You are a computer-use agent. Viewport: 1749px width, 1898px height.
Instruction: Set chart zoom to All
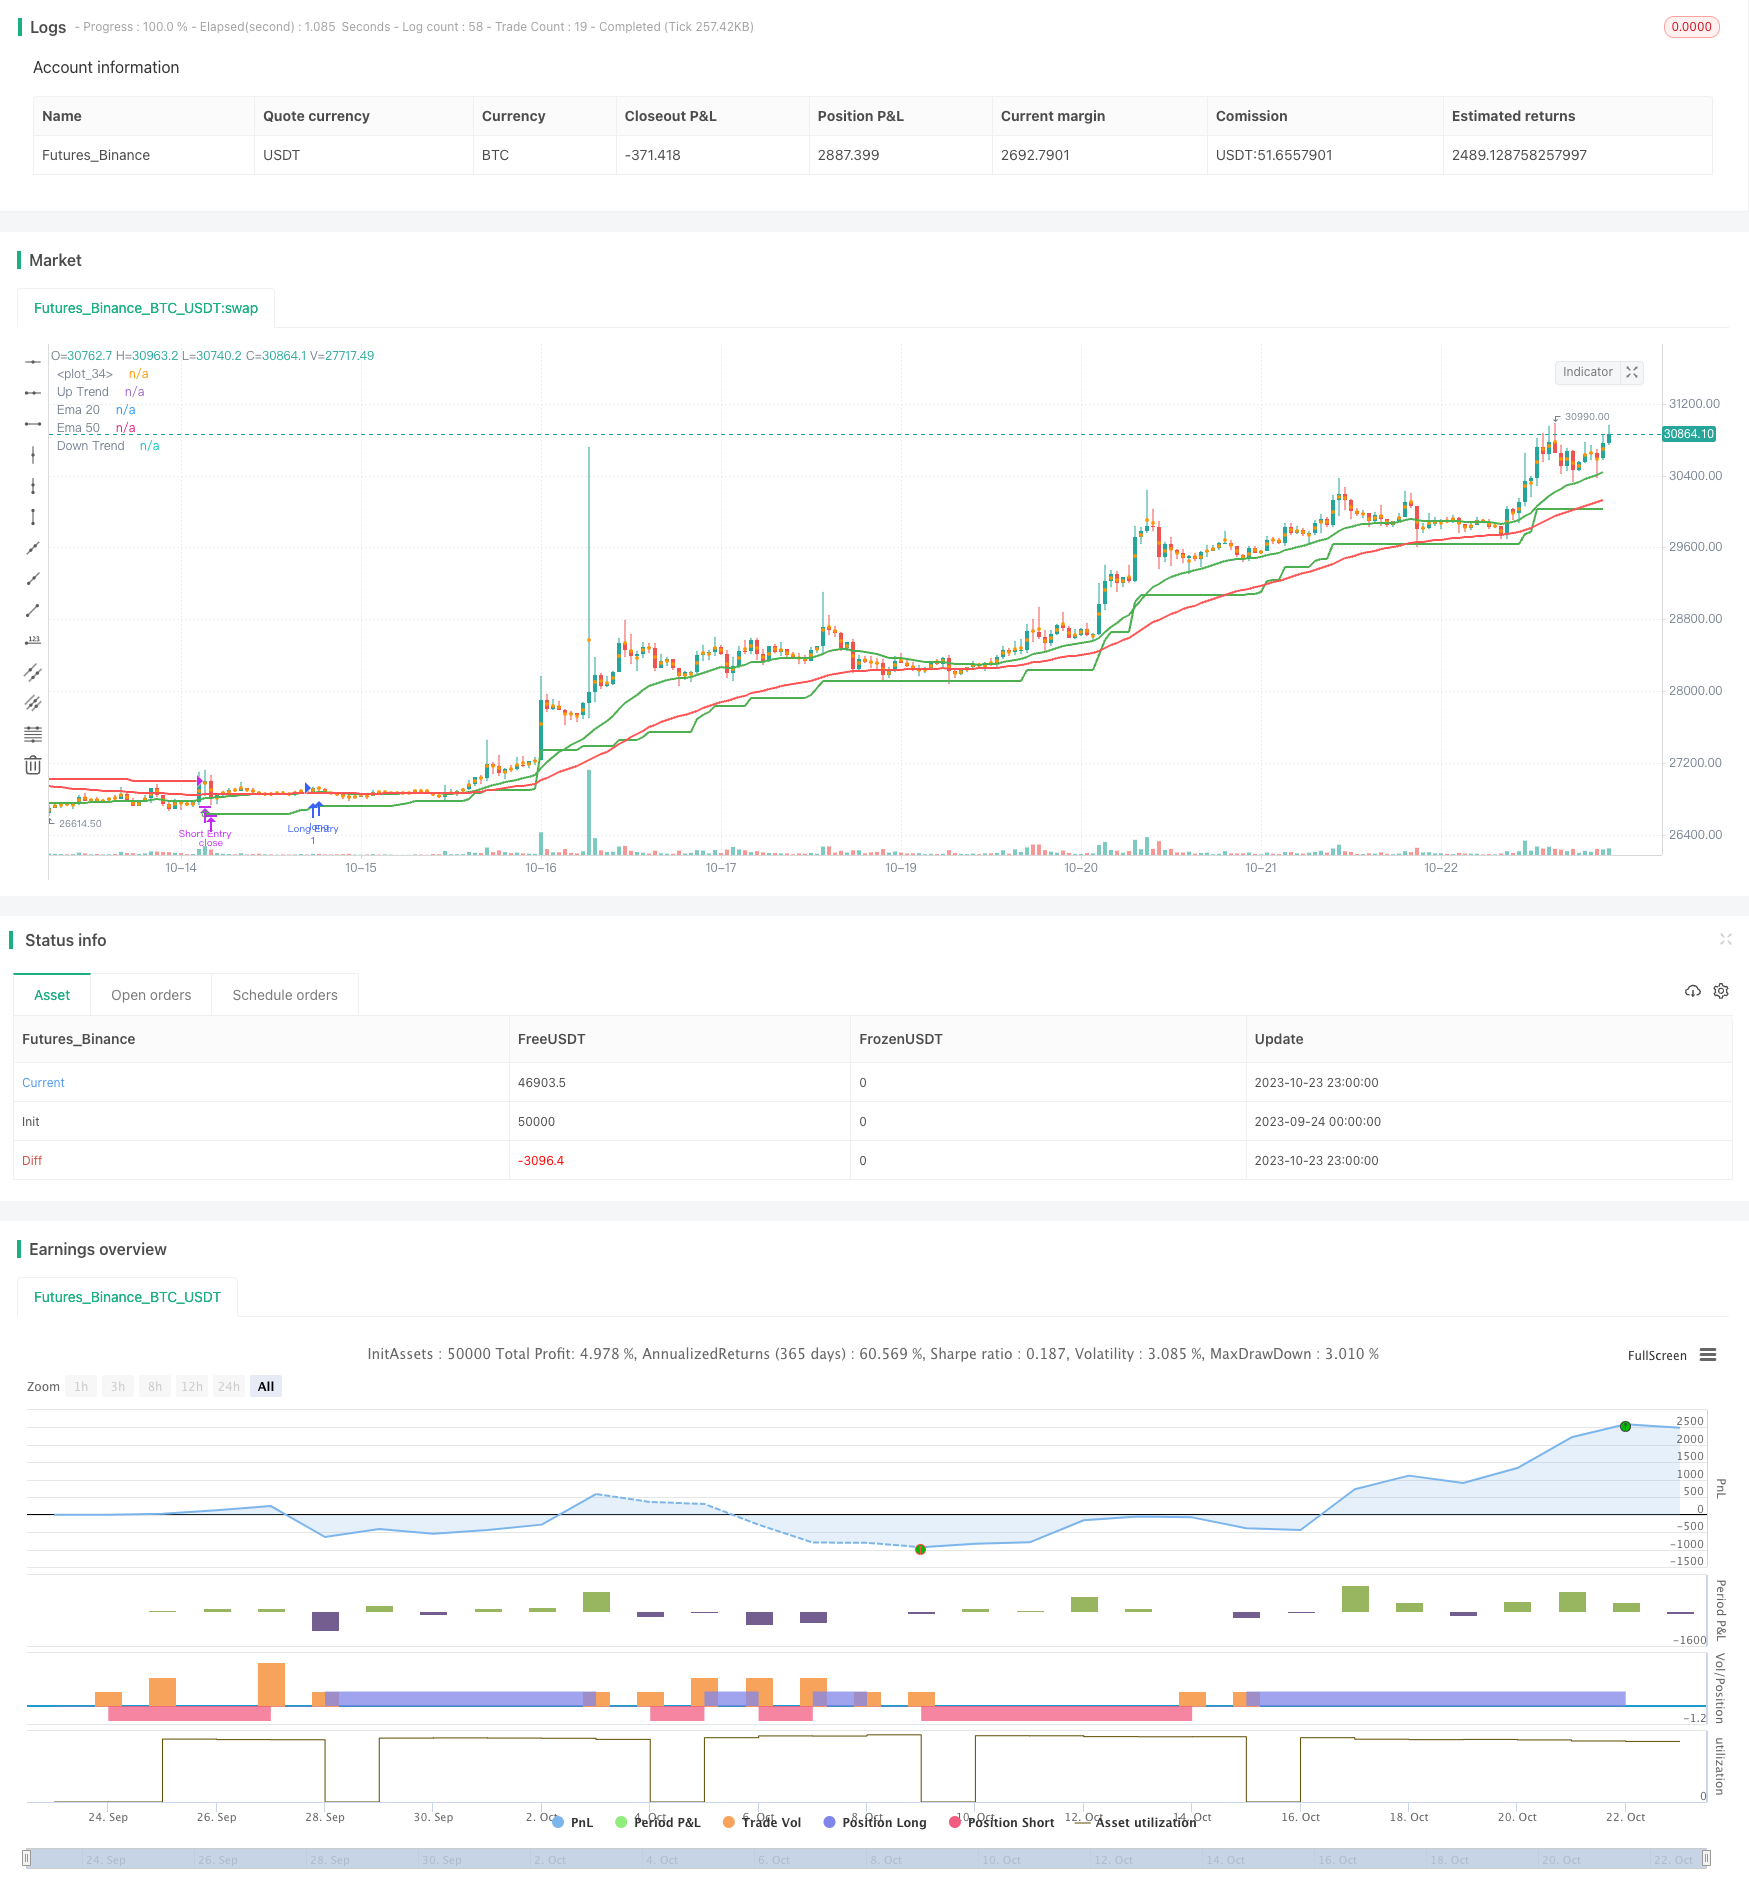pos(266,1386)
